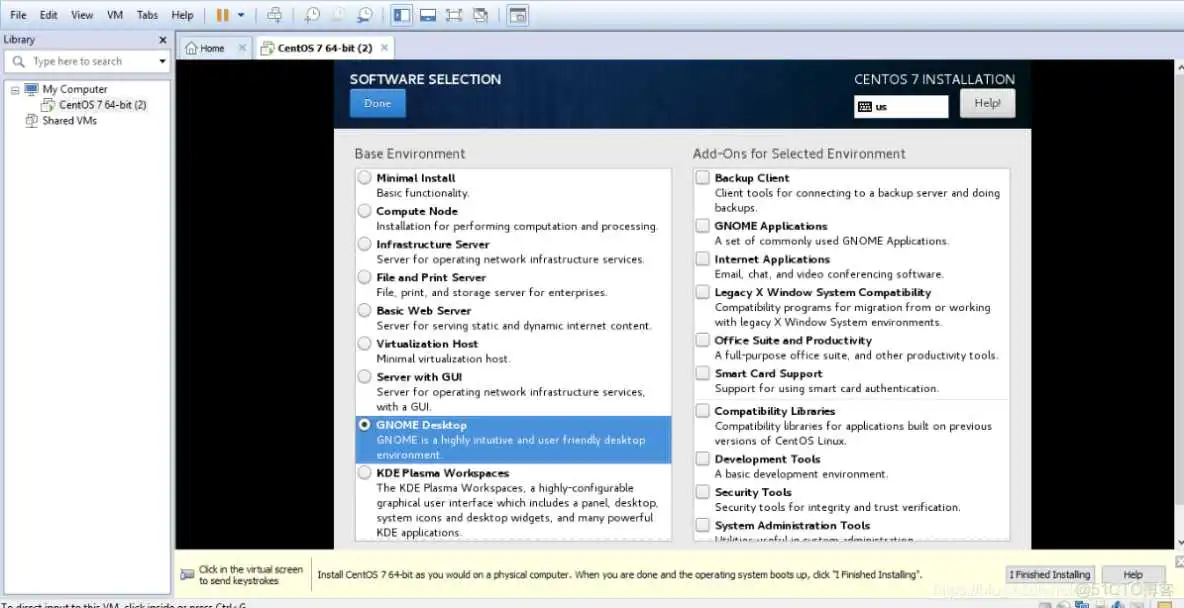Toggle the library sidebar view icon

(401, 15)
